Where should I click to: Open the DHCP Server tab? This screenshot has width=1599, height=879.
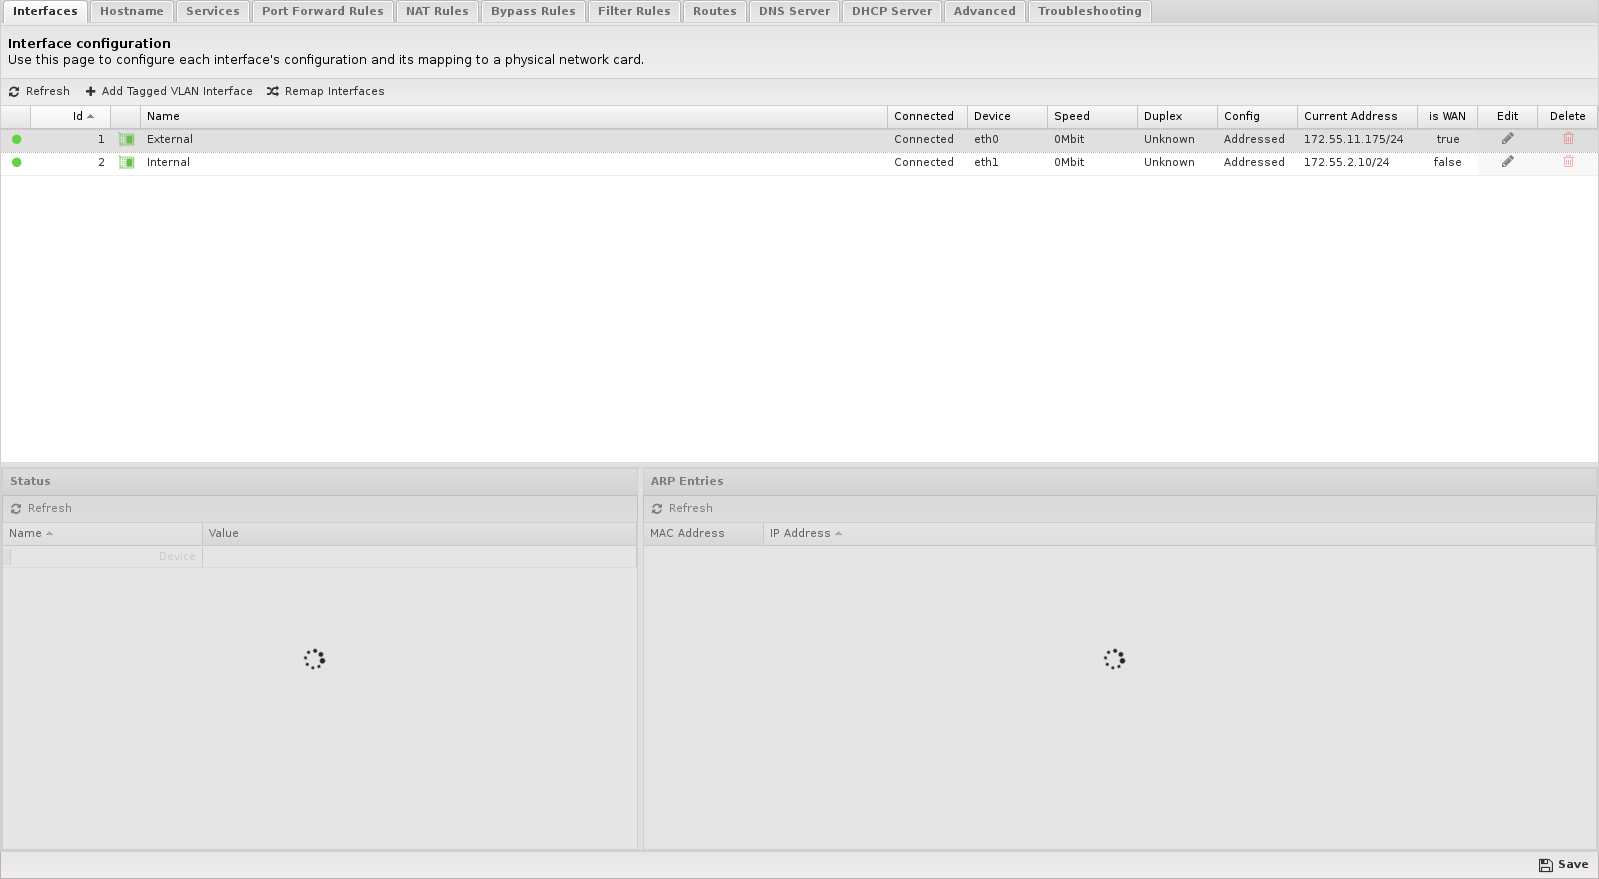(x=892, y=11)
